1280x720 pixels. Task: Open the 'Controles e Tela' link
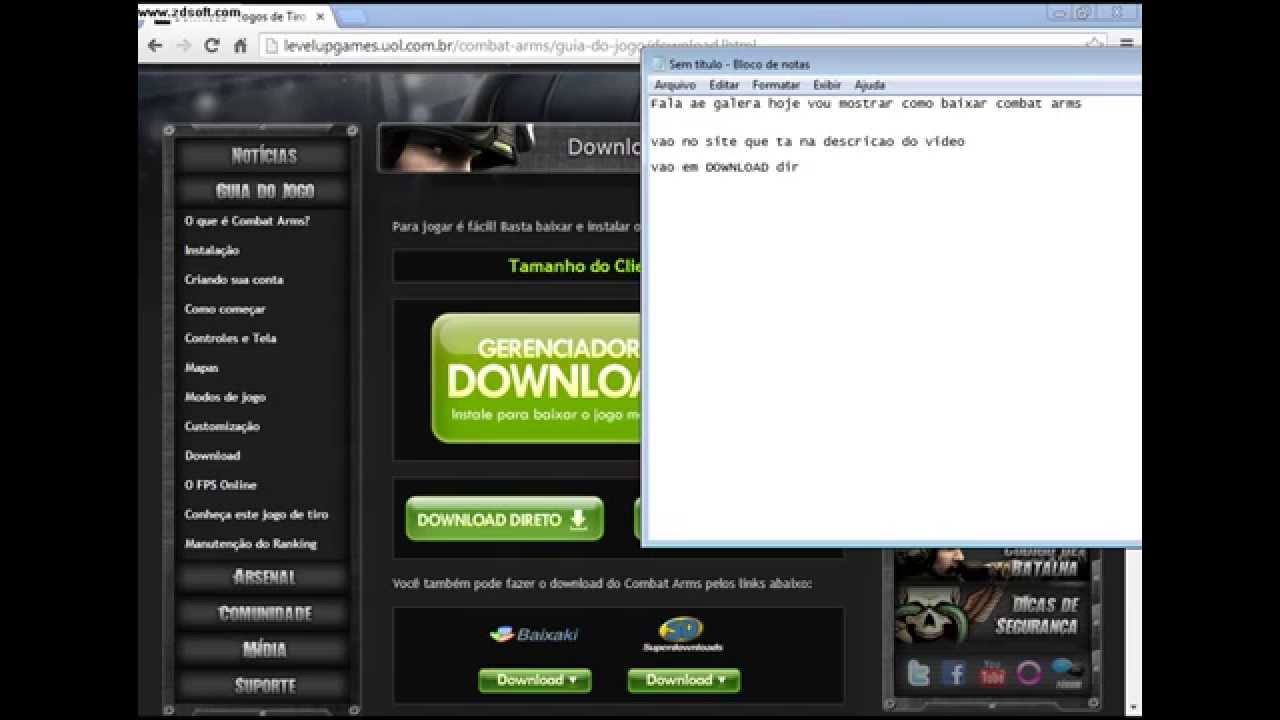click(x=230, y=338)
